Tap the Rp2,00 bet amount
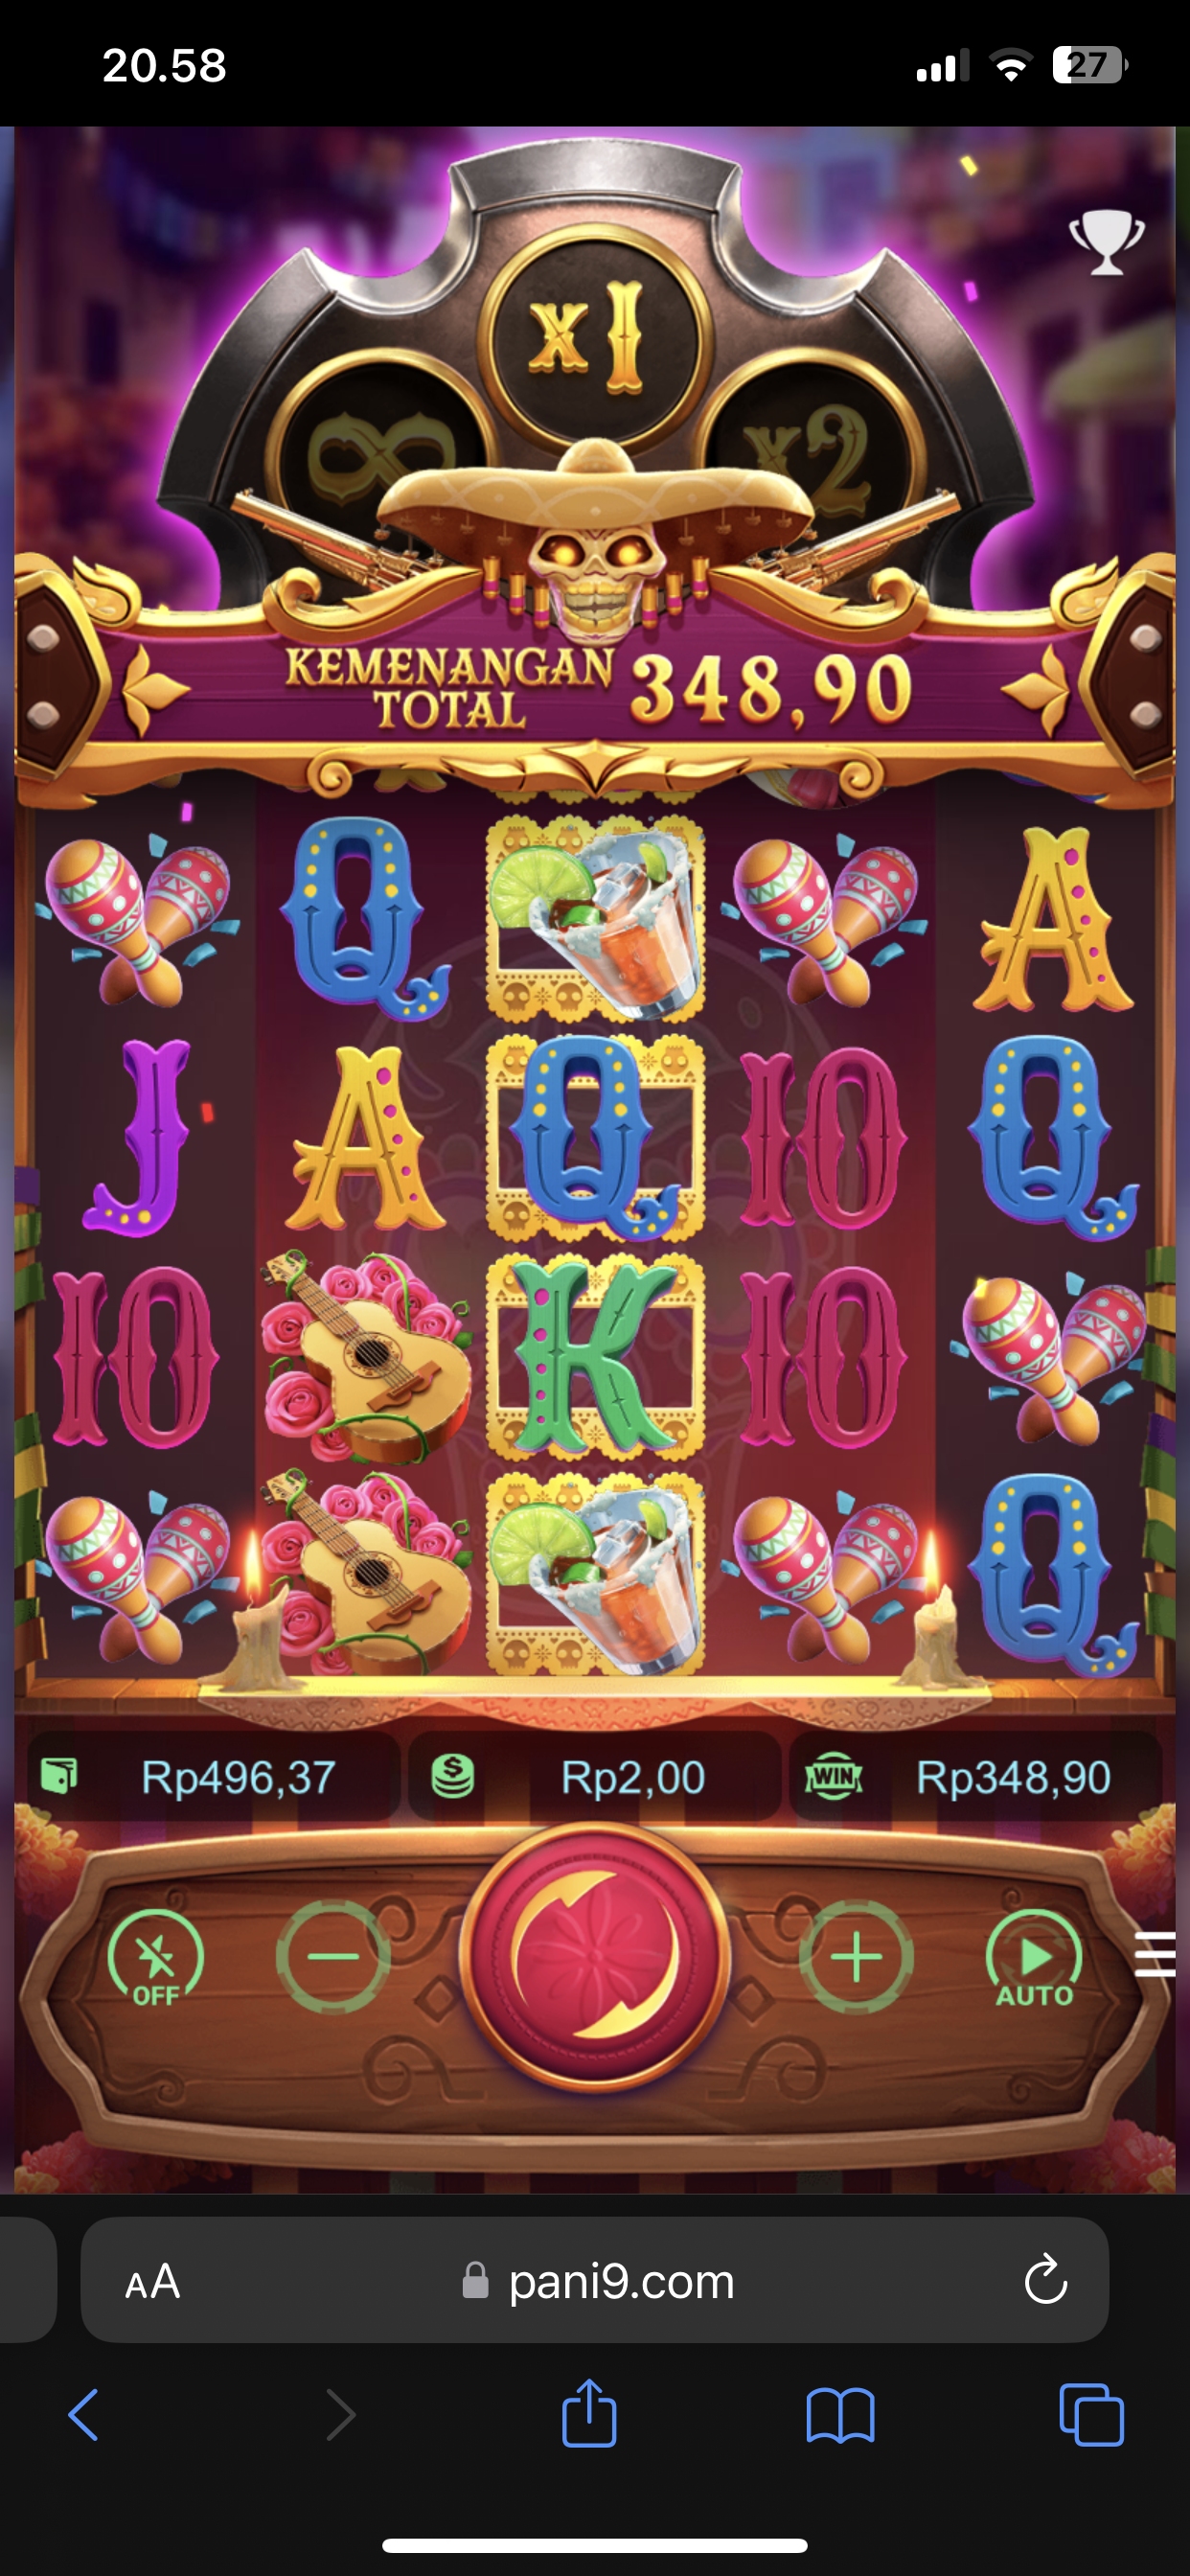Screen dimensions: 1190x2576 point(632,1777)
